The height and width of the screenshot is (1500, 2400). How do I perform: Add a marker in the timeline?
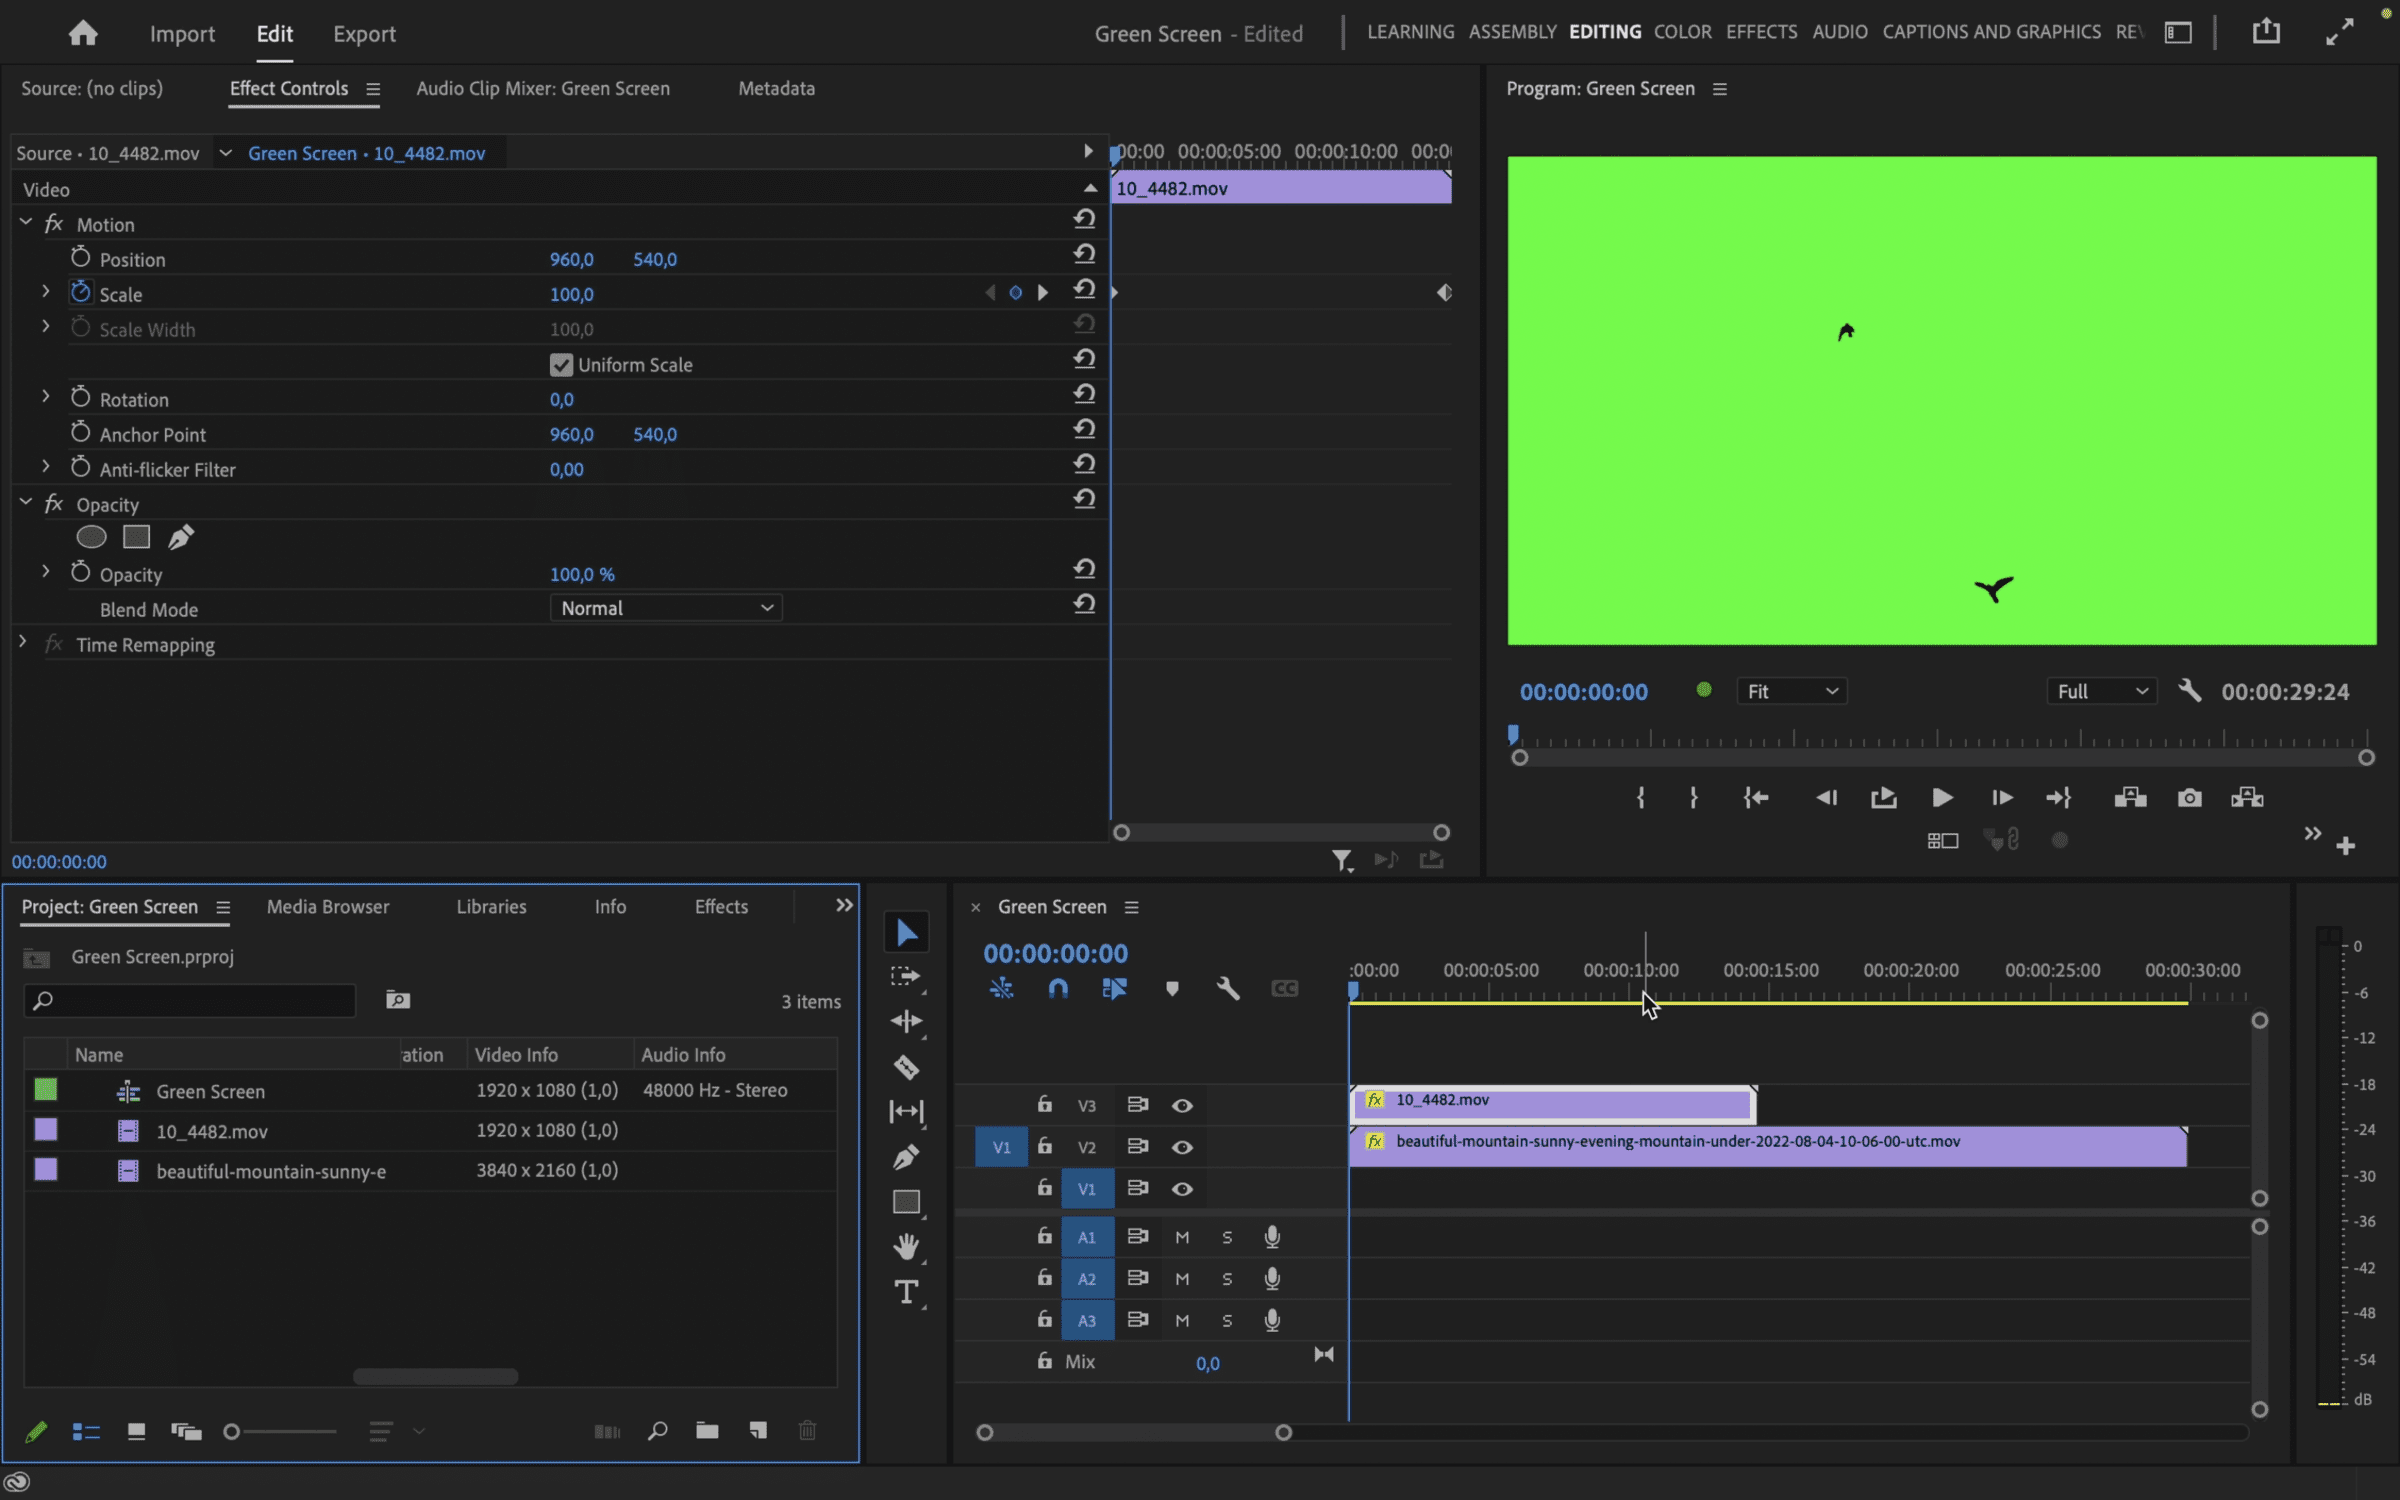pos(1172,989)
